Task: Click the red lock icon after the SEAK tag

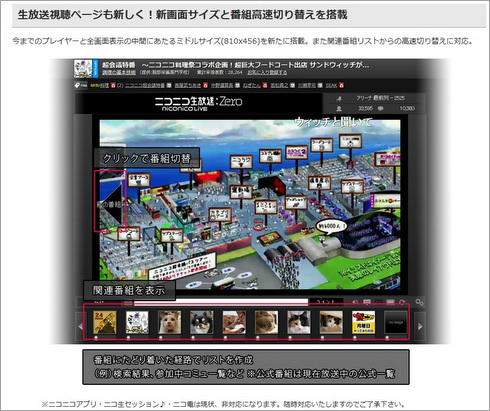Action: click(x=341, y=85)
